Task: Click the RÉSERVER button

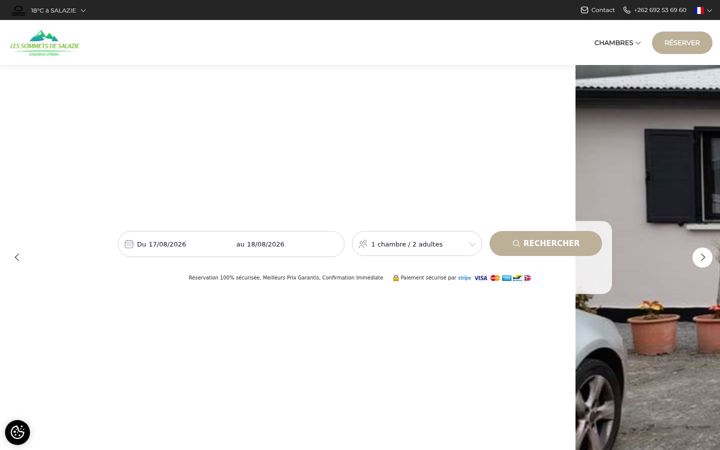Action: 682,43
